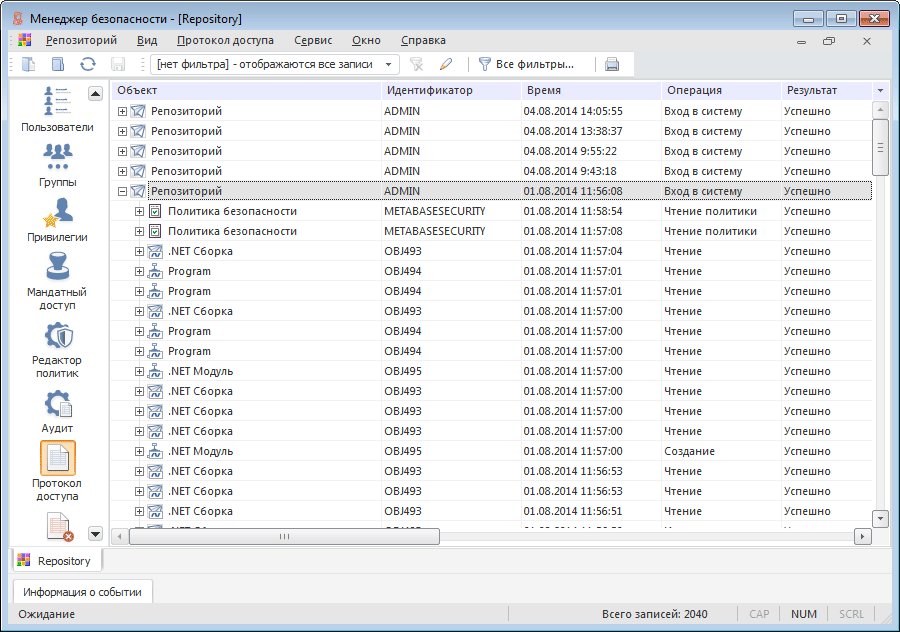Clear the filter using funnel icon
Screen dimensions: 900x632
417,64
